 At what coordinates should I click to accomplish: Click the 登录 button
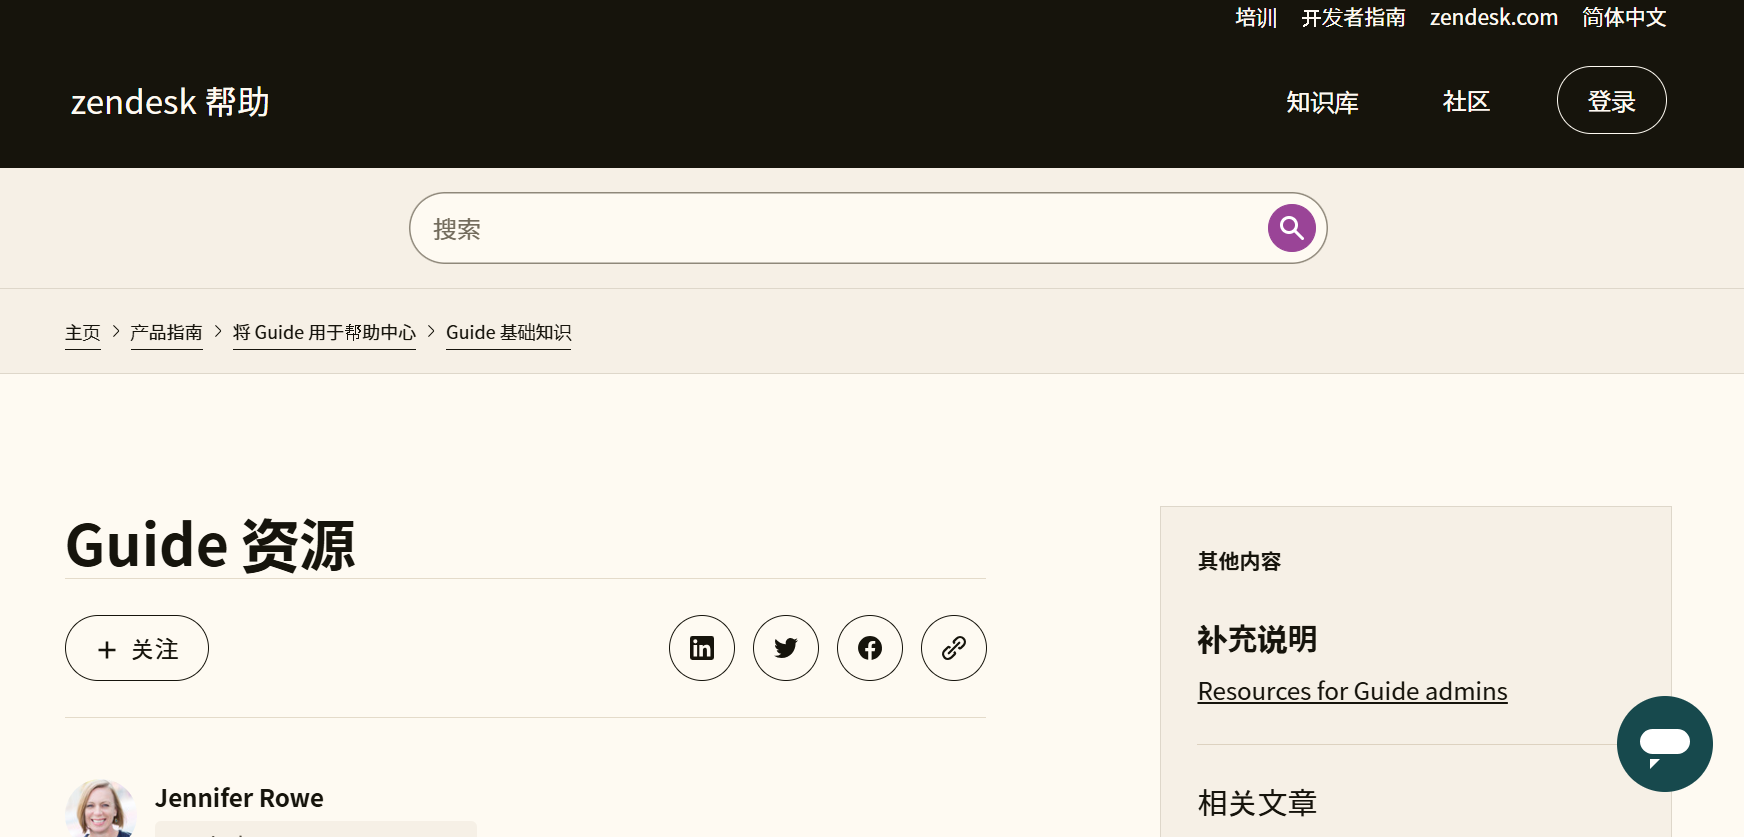pos(1612,100)
